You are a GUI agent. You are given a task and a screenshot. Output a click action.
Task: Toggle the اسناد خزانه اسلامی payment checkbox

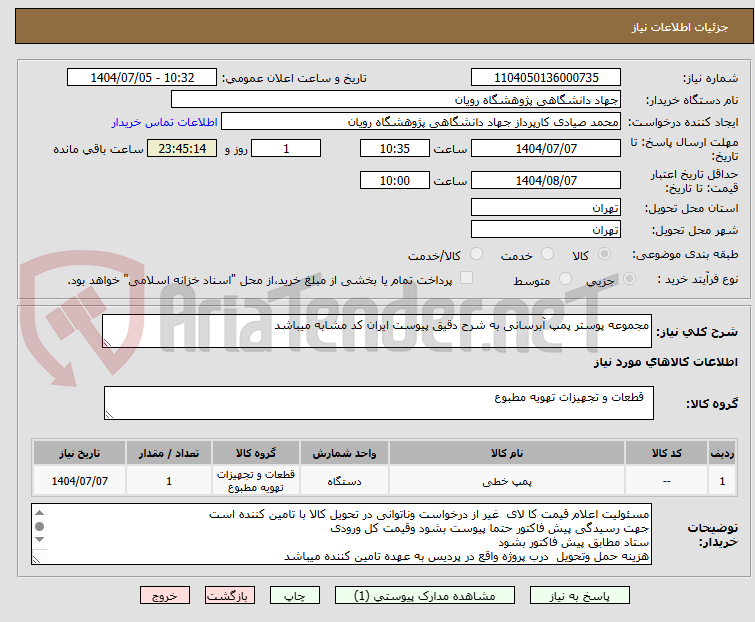click(465, 280)
